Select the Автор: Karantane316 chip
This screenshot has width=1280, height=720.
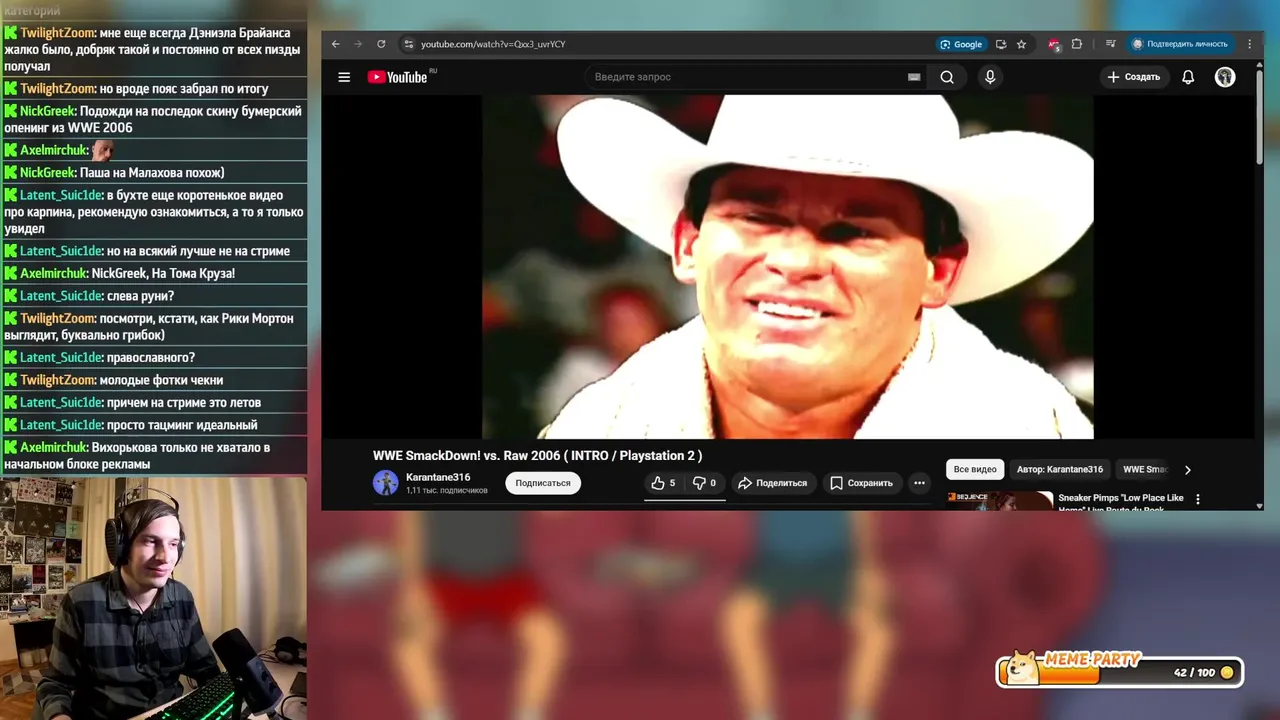point(1060,469)
